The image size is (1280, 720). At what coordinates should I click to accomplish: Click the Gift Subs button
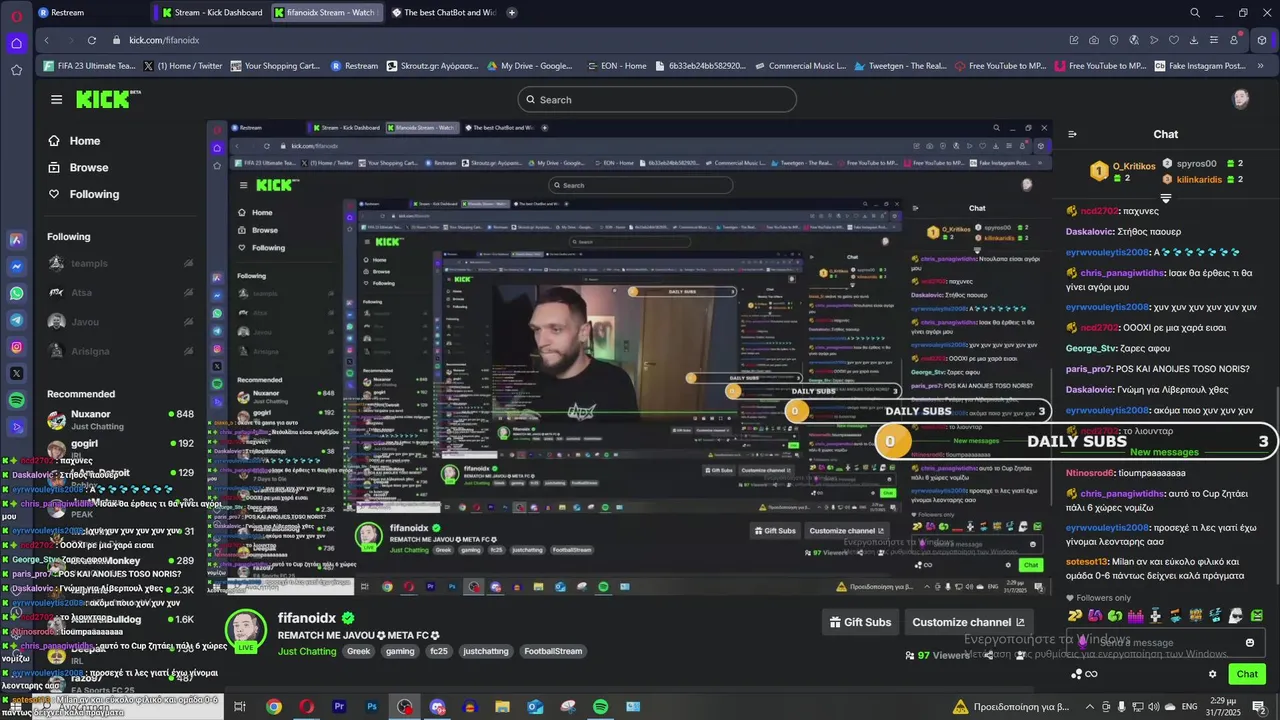pos(860,622)
